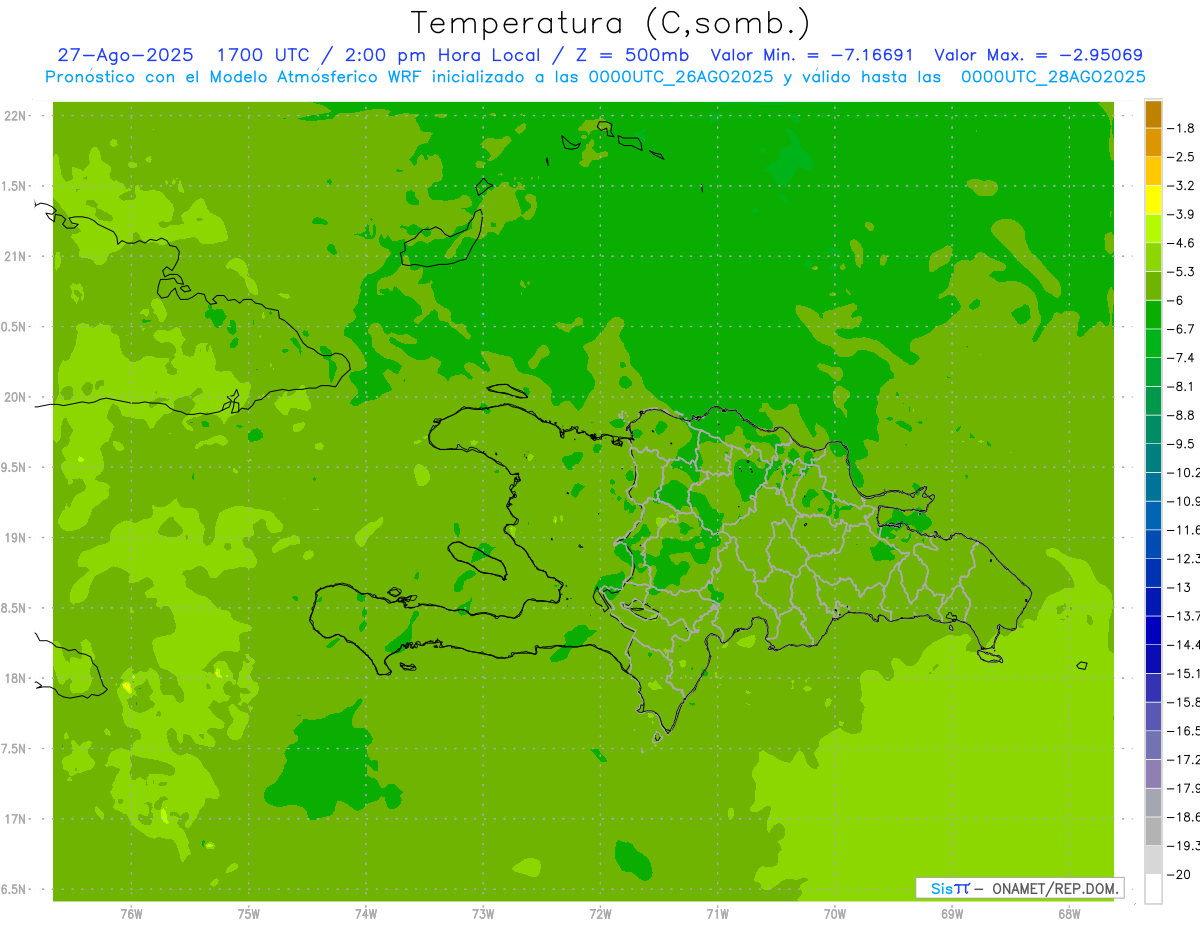Click the 74W longitude axis label
1200x927 pixels.
pos(366,914)
